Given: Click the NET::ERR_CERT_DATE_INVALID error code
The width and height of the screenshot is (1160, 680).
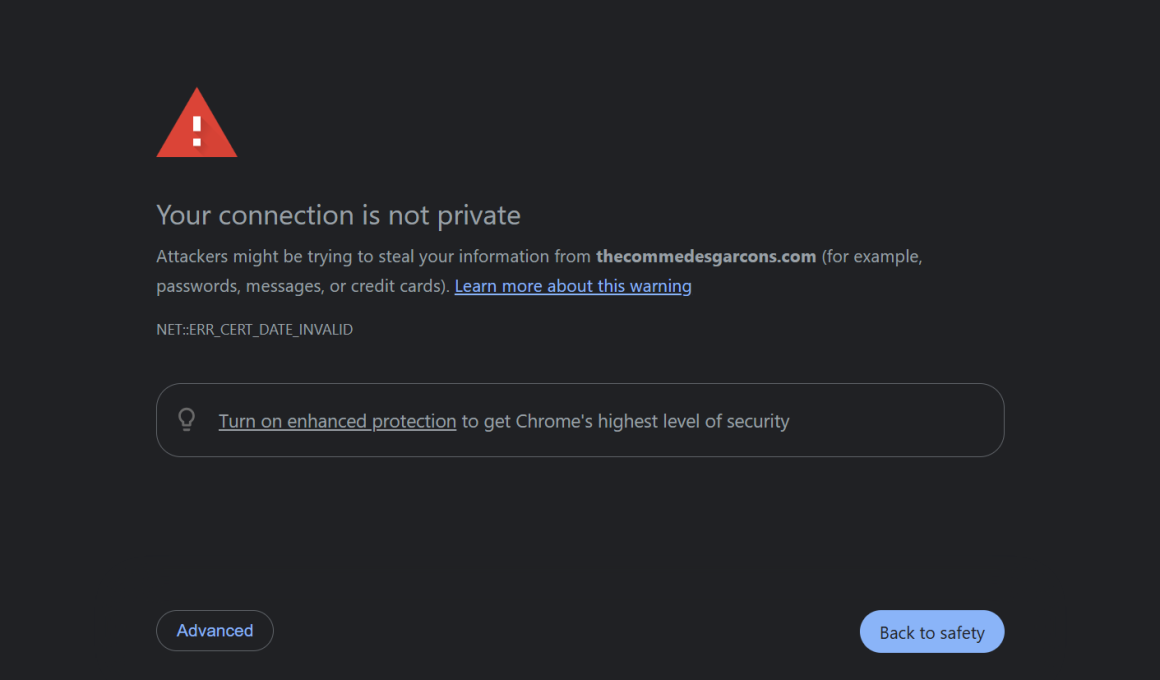Looking at the screenshot, I should pos(254,329).
